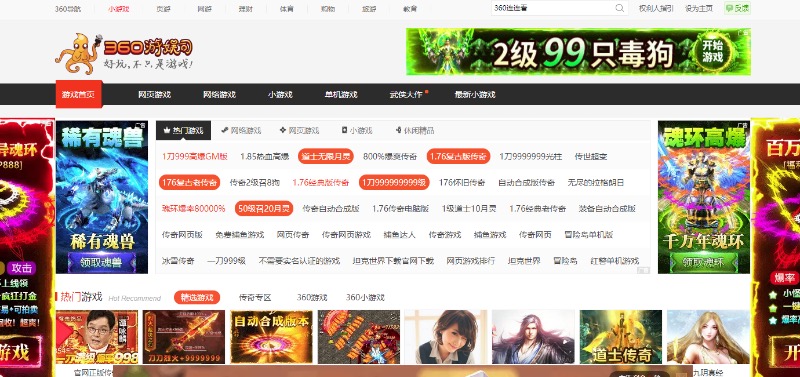800x377 pixels.
Task: Click the 1刀999999999级 orange pill
Action: 394,183
